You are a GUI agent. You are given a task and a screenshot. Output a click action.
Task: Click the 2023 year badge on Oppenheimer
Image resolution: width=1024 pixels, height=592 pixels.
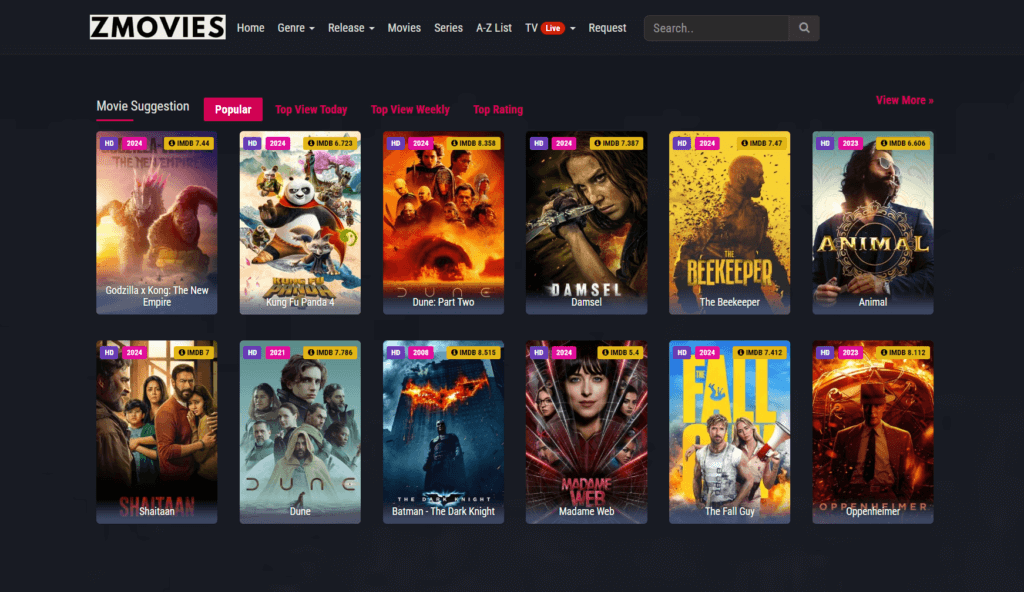click(850, 352)
